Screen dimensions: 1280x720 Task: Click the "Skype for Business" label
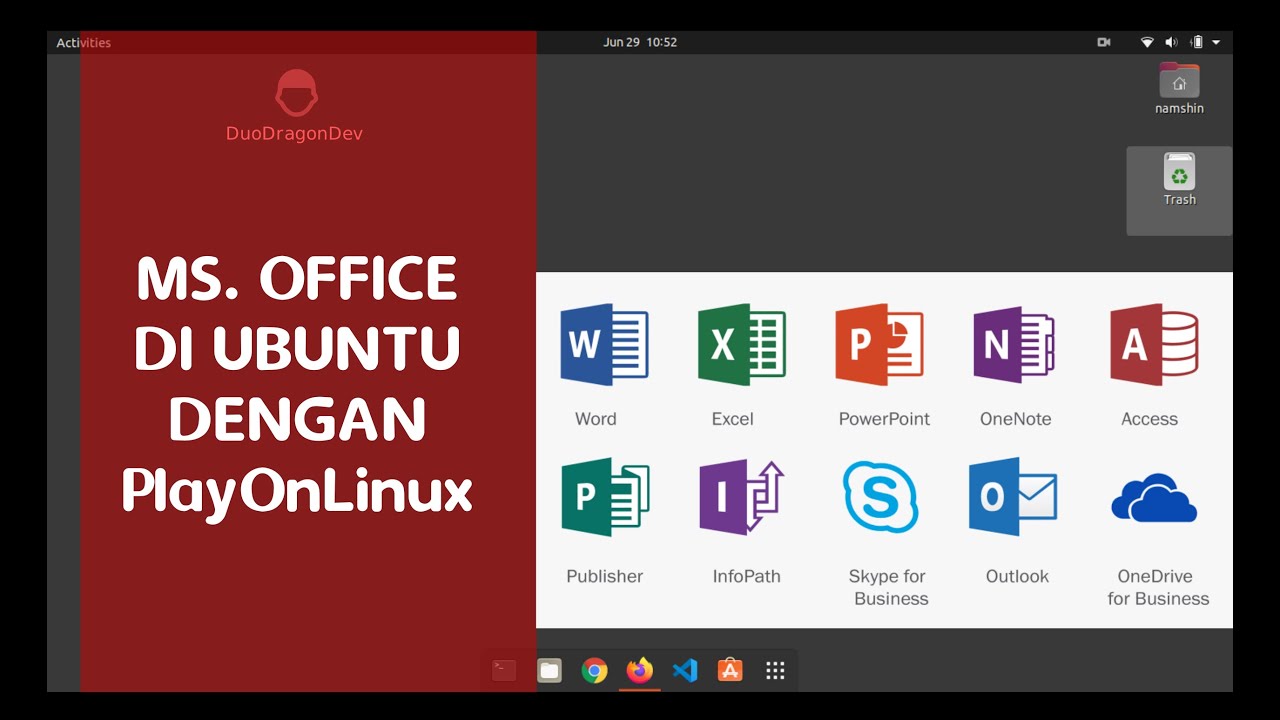(x=888, y=587)
